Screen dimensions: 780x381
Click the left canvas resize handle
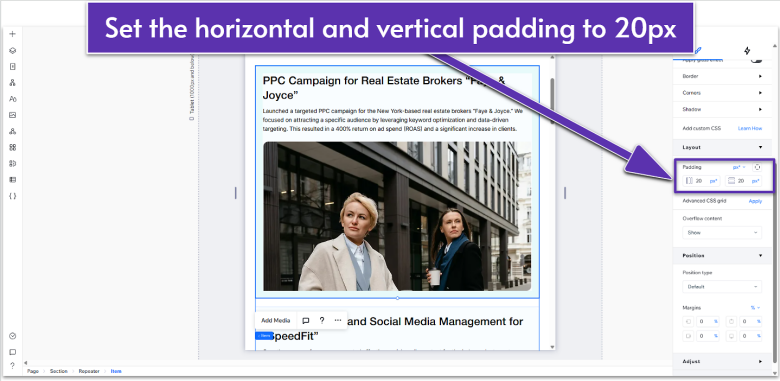pyautogui.click(x=235, y=193)
